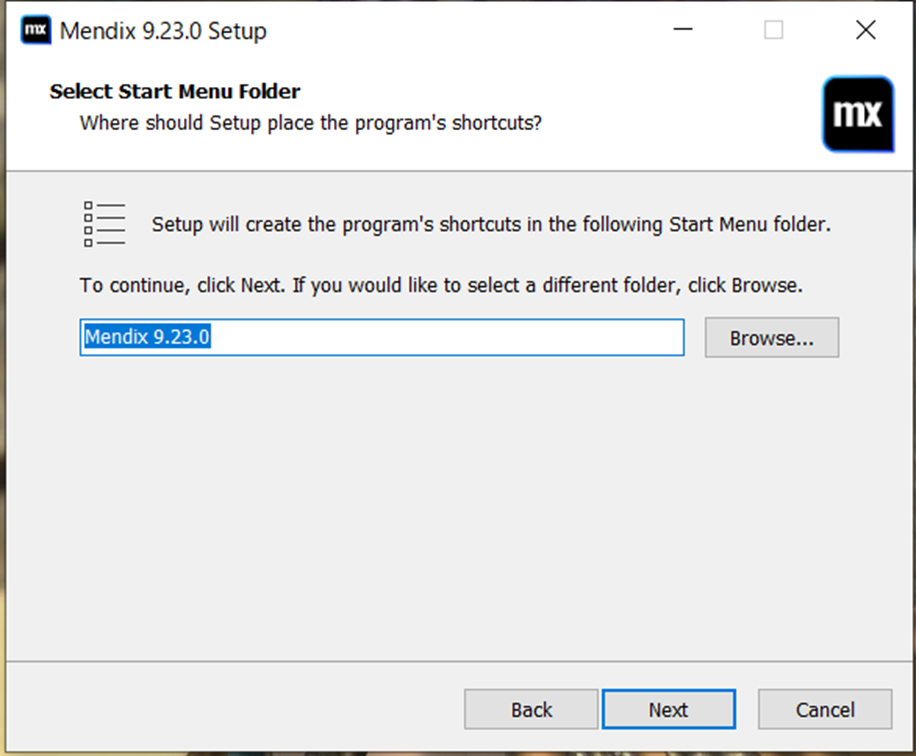
Task: Click the Mendix mx icon in the title bar
Action: 34,30
